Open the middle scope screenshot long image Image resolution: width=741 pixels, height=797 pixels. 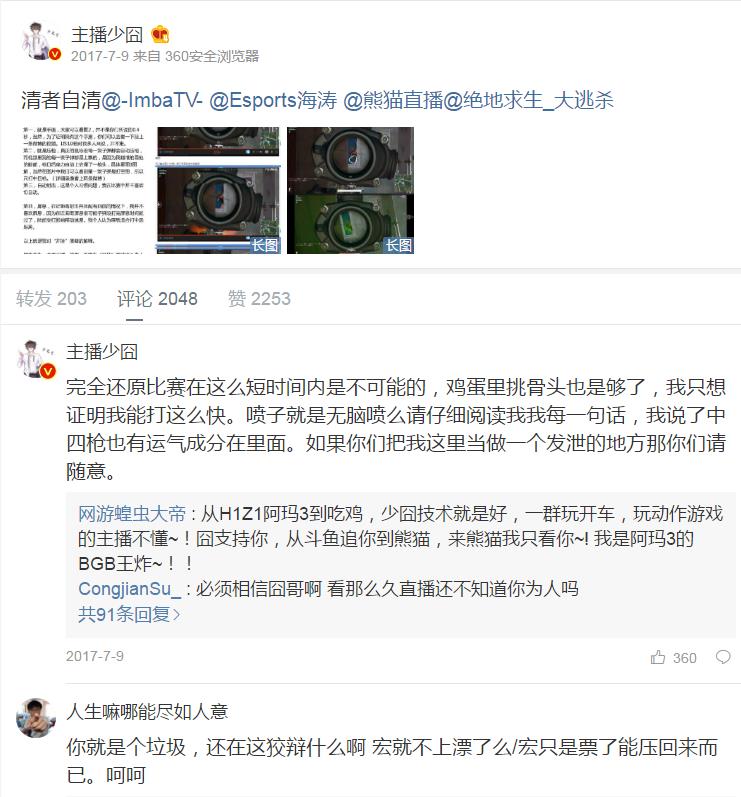[219, 190]
